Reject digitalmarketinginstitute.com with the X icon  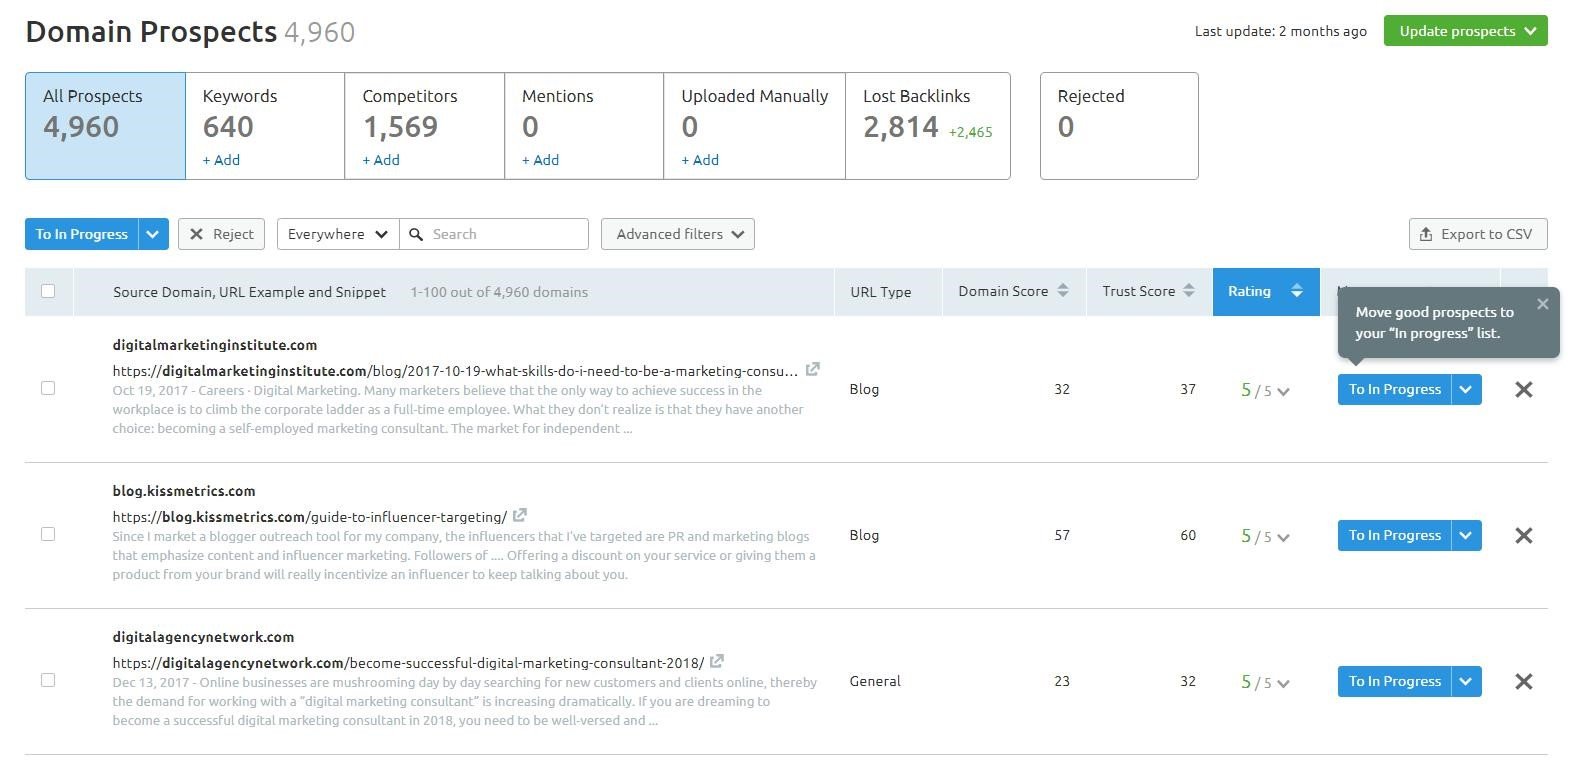[x=1523, y=390]
